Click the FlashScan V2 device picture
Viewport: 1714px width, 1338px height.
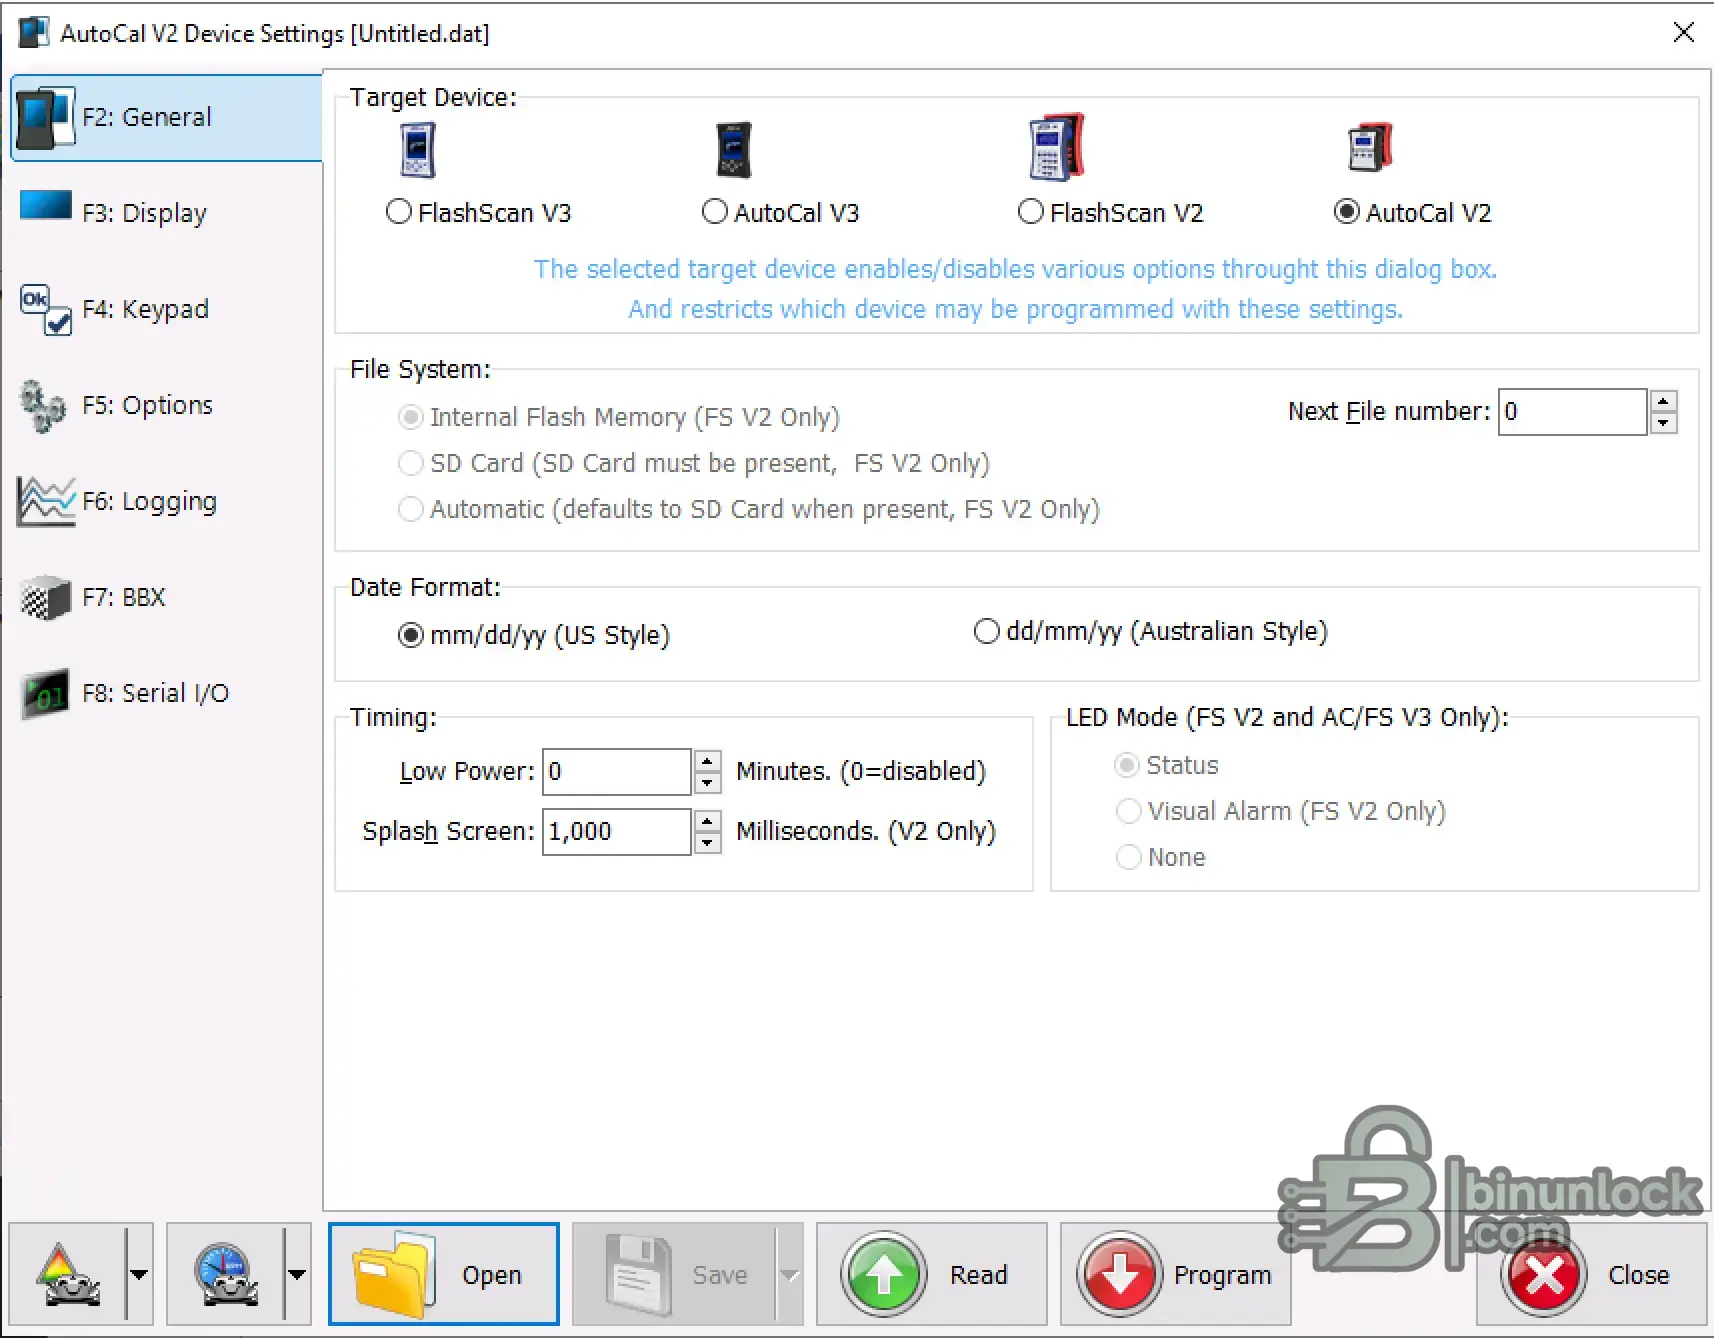[x=1056, y=147]
